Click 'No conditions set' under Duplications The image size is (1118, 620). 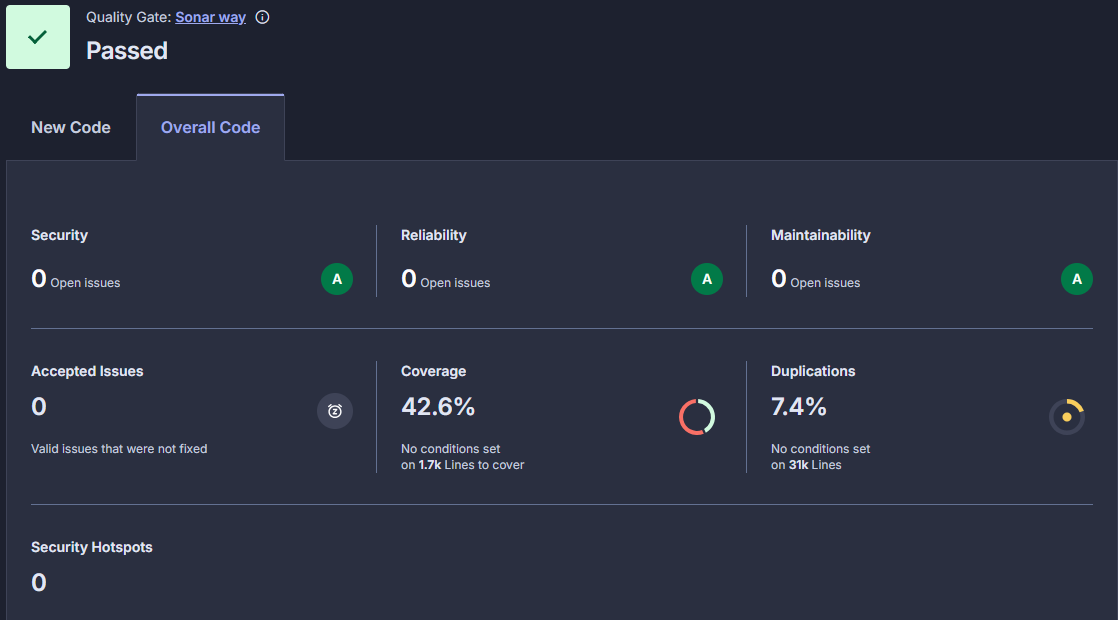pos(821,449)
